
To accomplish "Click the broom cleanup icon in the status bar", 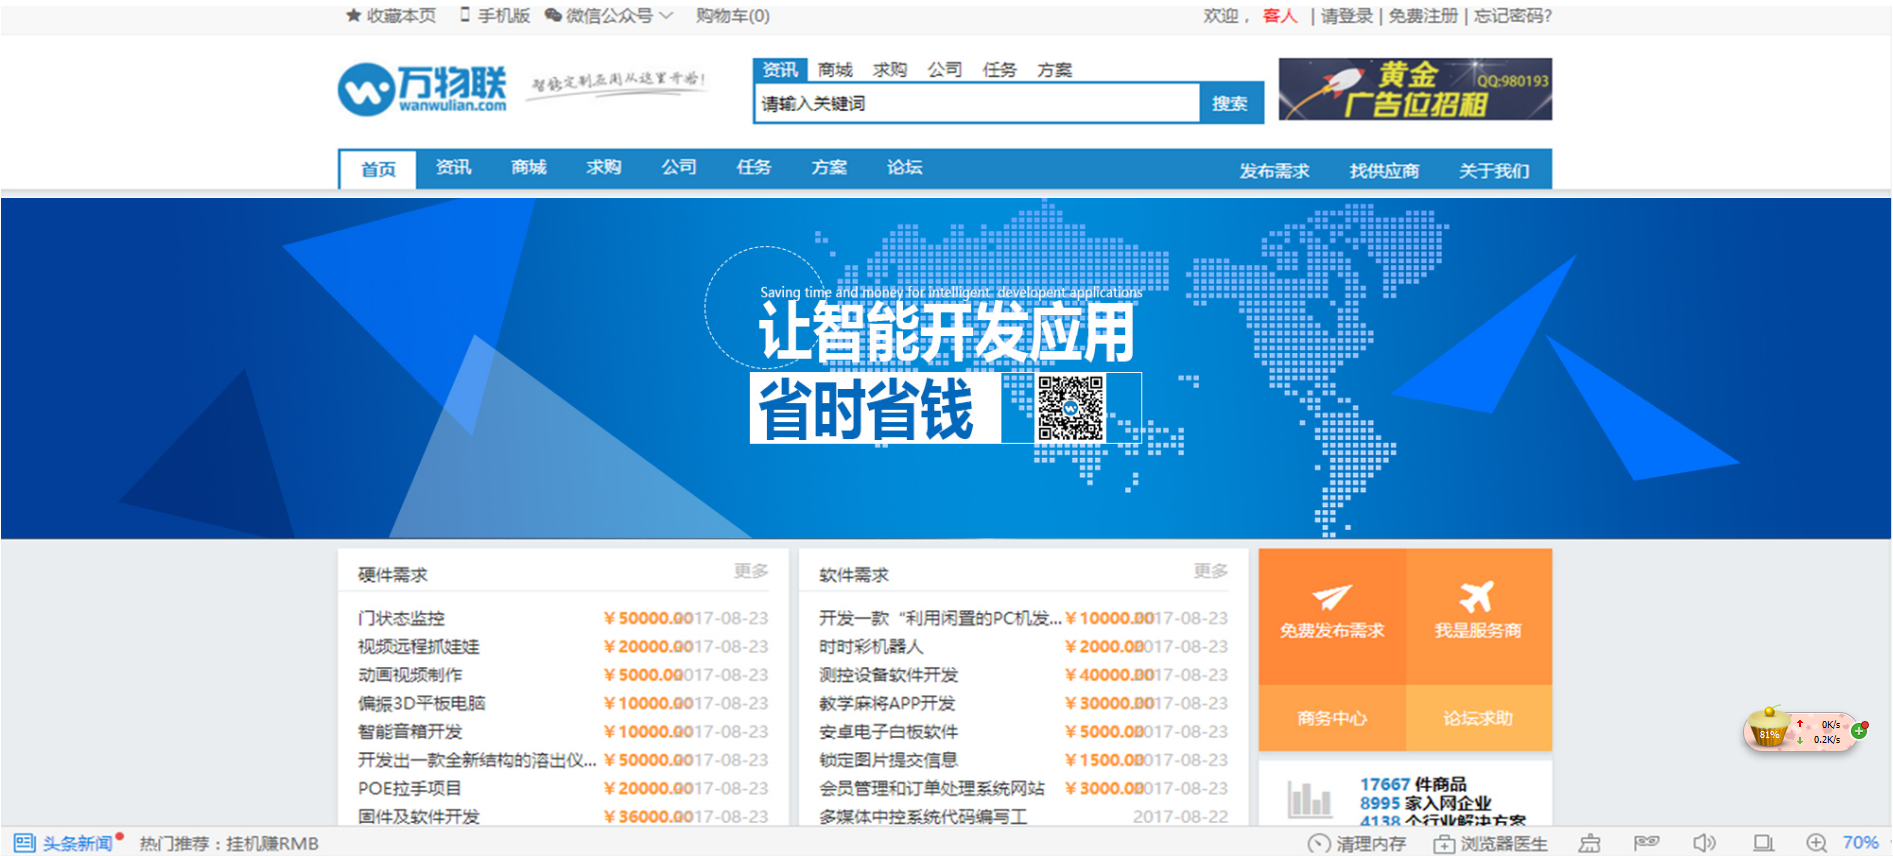I will click(1590, 843).
